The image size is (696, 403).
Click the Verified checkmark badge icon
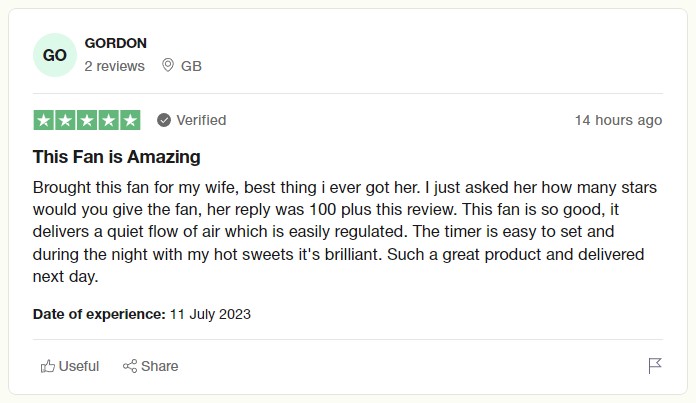tap(164, 120)
